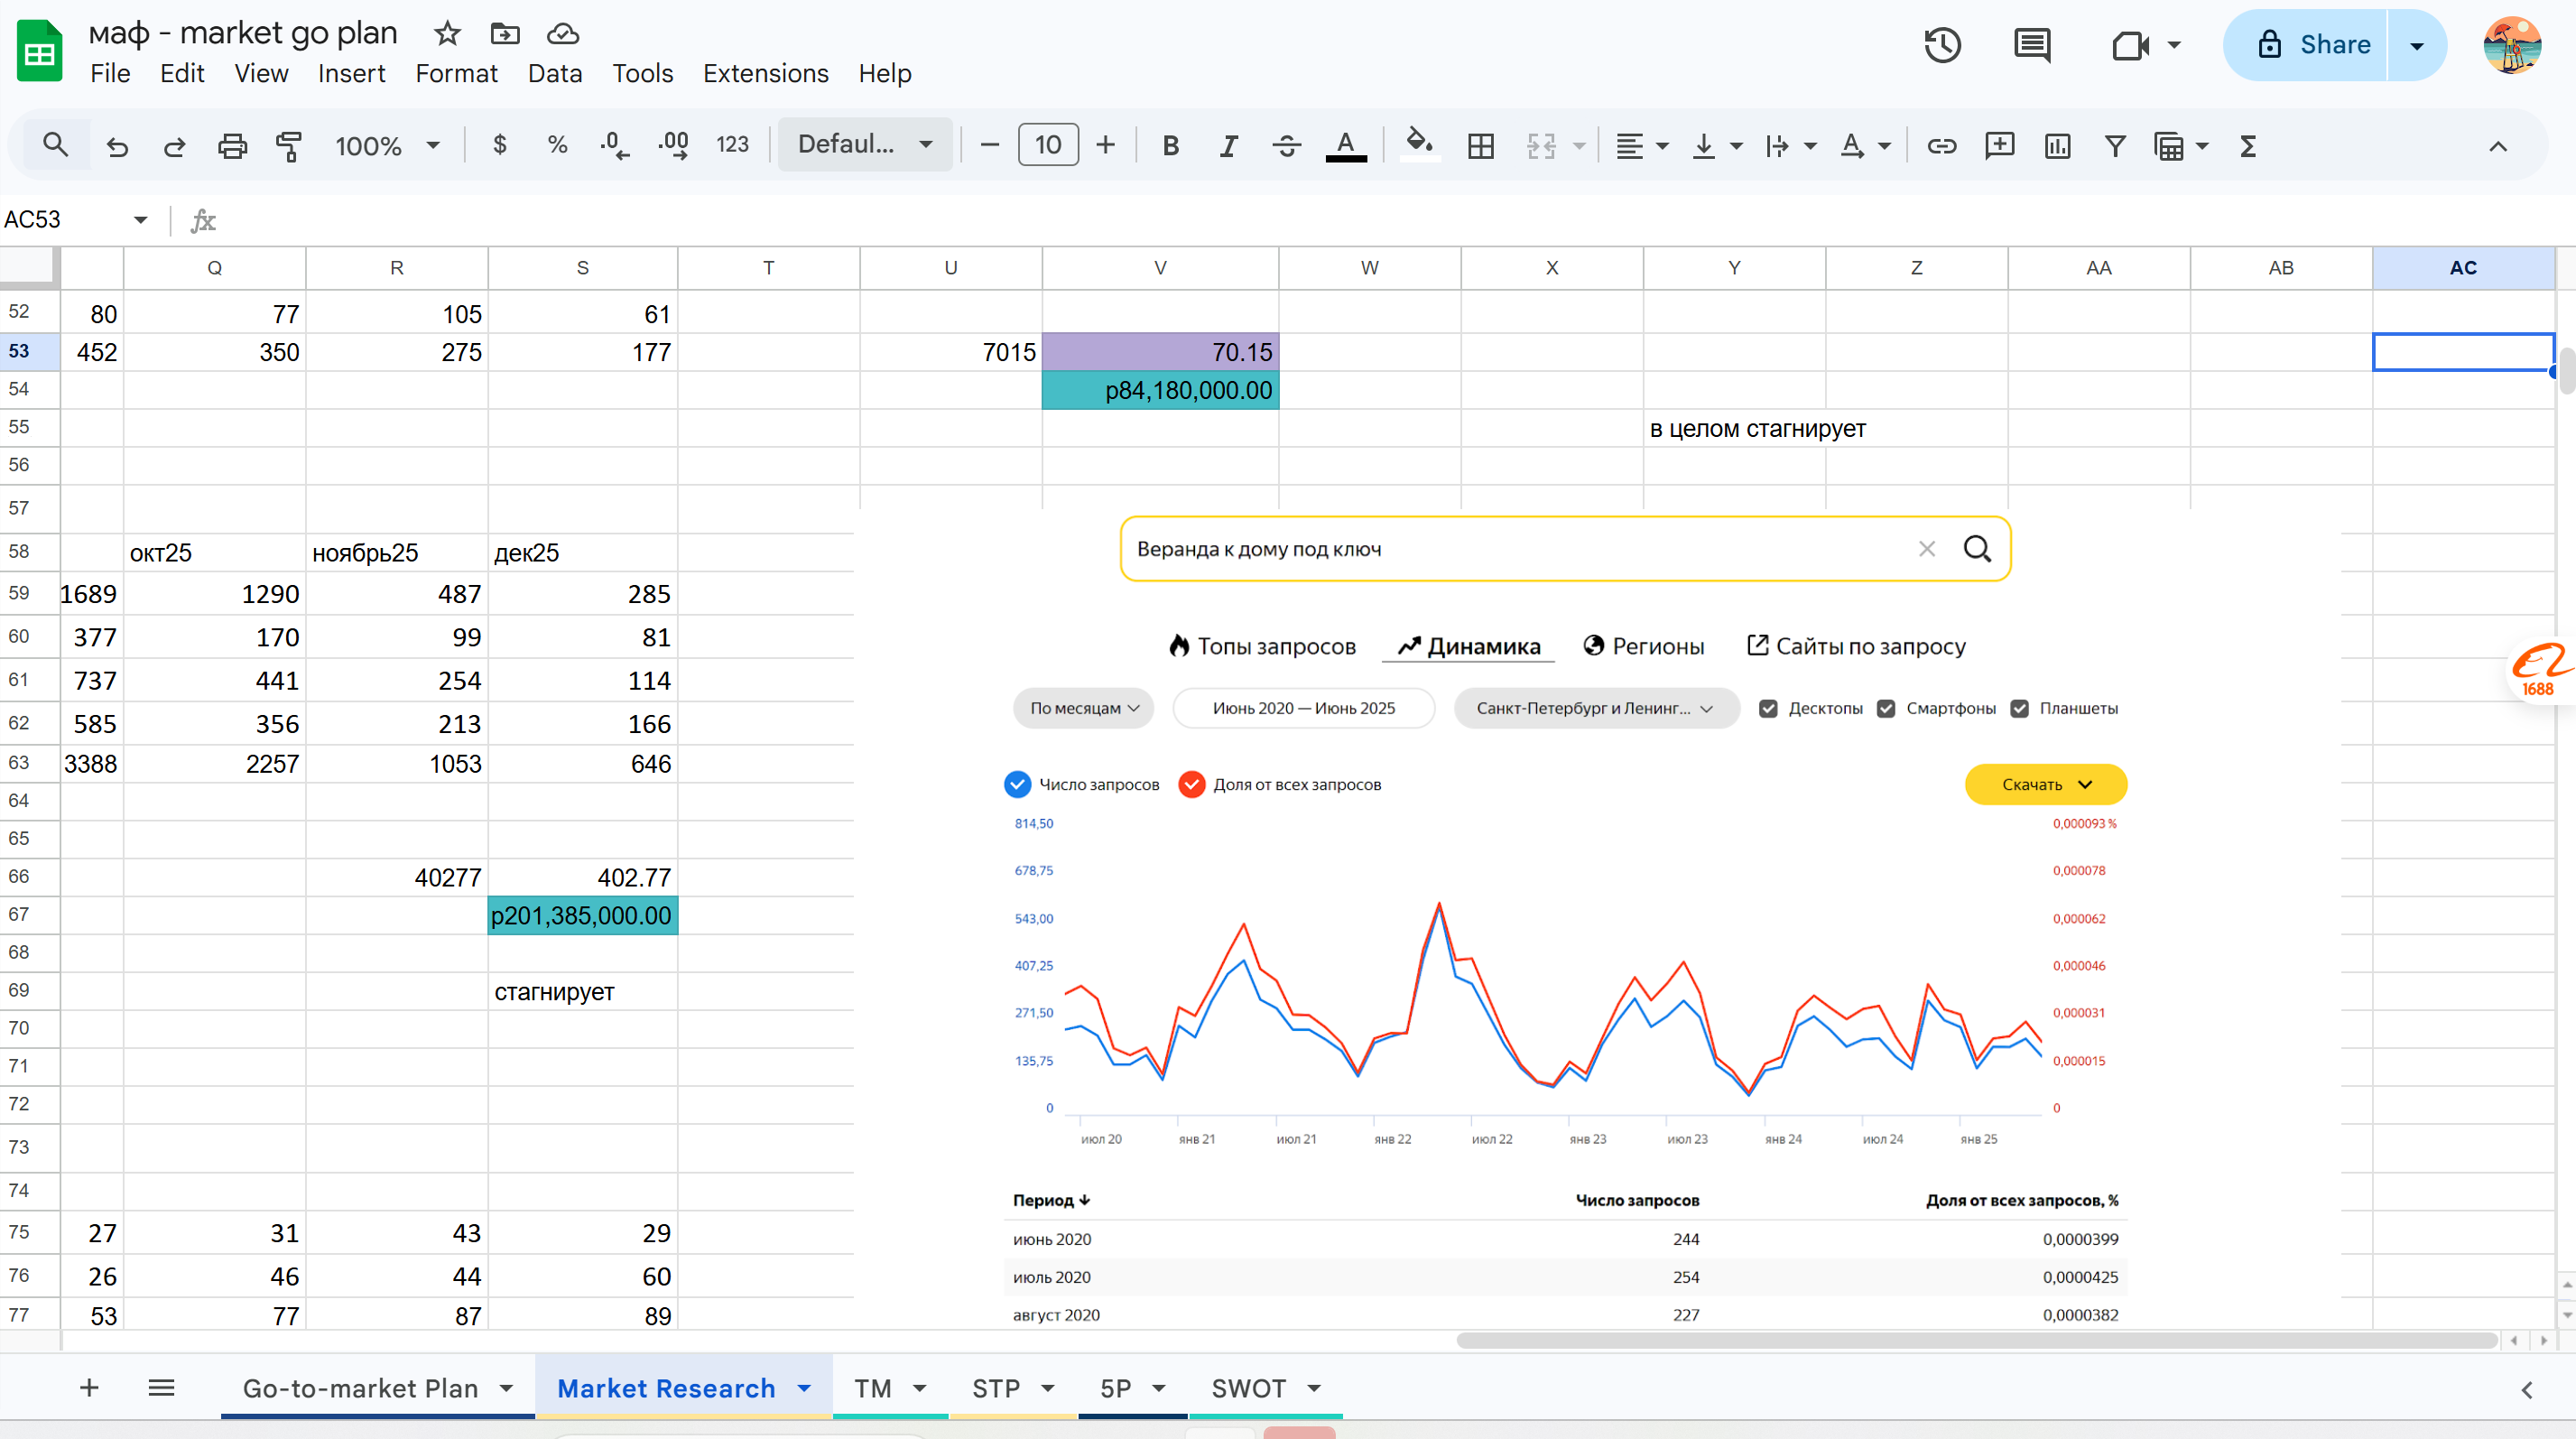Switch to the SWOT sheet tab

coord(1248,1388)
